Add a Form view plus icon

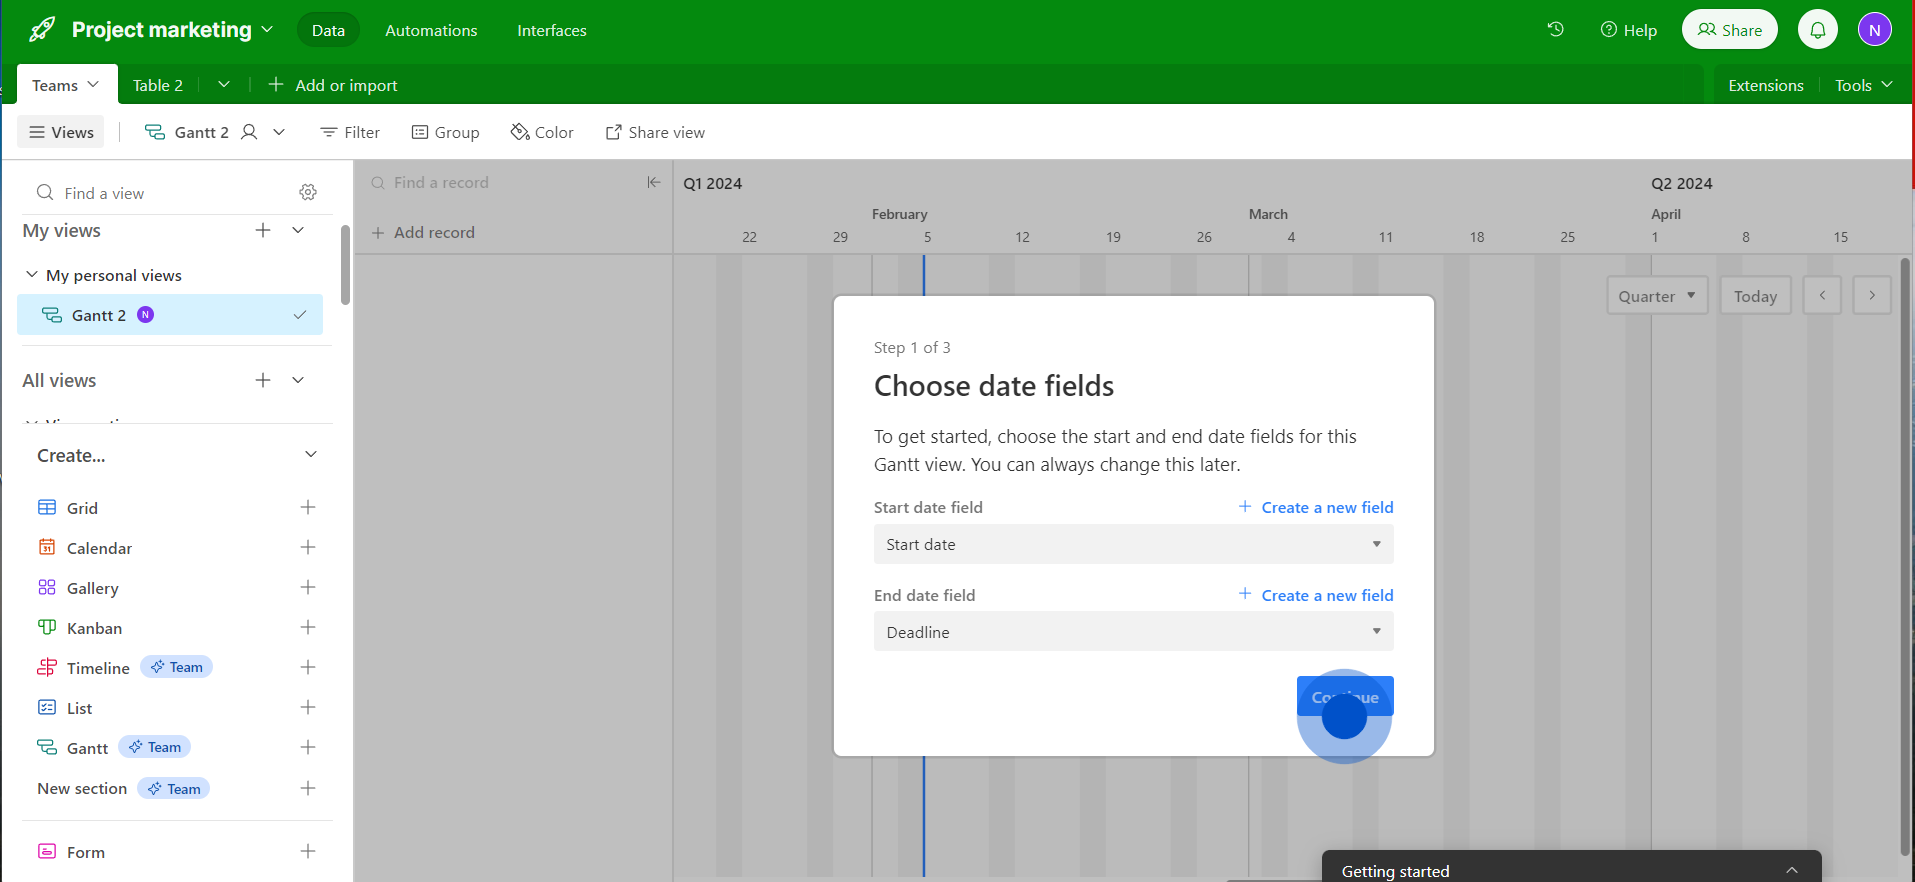click(308, 851)
